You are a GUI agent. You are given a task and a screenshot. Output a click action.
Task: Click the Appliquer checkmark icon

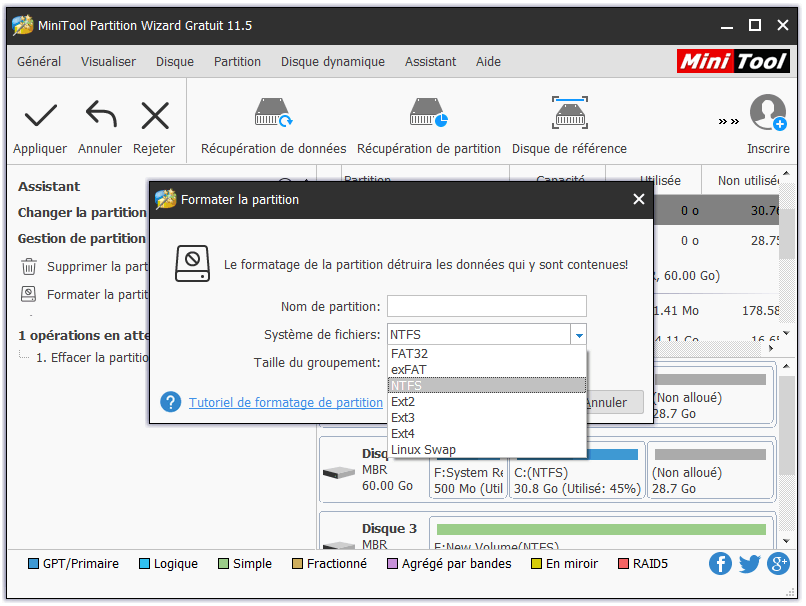pos(41,115)
